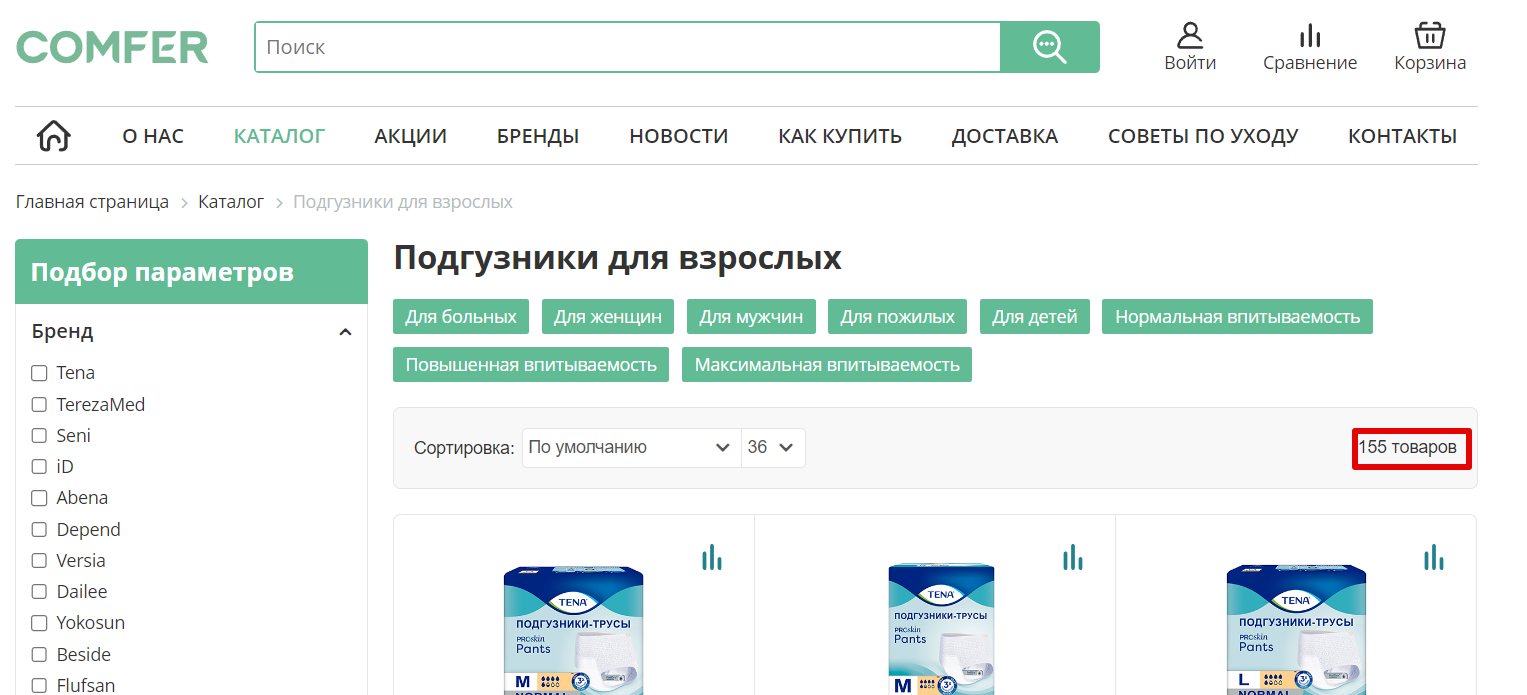Filter by Для детей tag
1527x695 pixels.
(x=1035, y=317)
